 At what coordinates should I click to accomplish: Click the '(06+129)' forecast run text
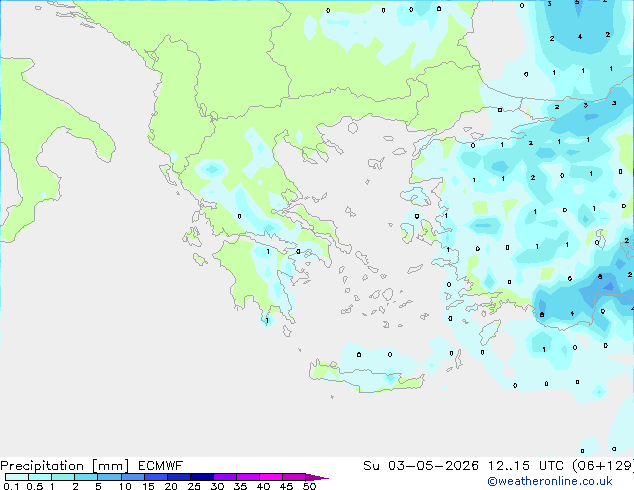(x=603, y=466)
